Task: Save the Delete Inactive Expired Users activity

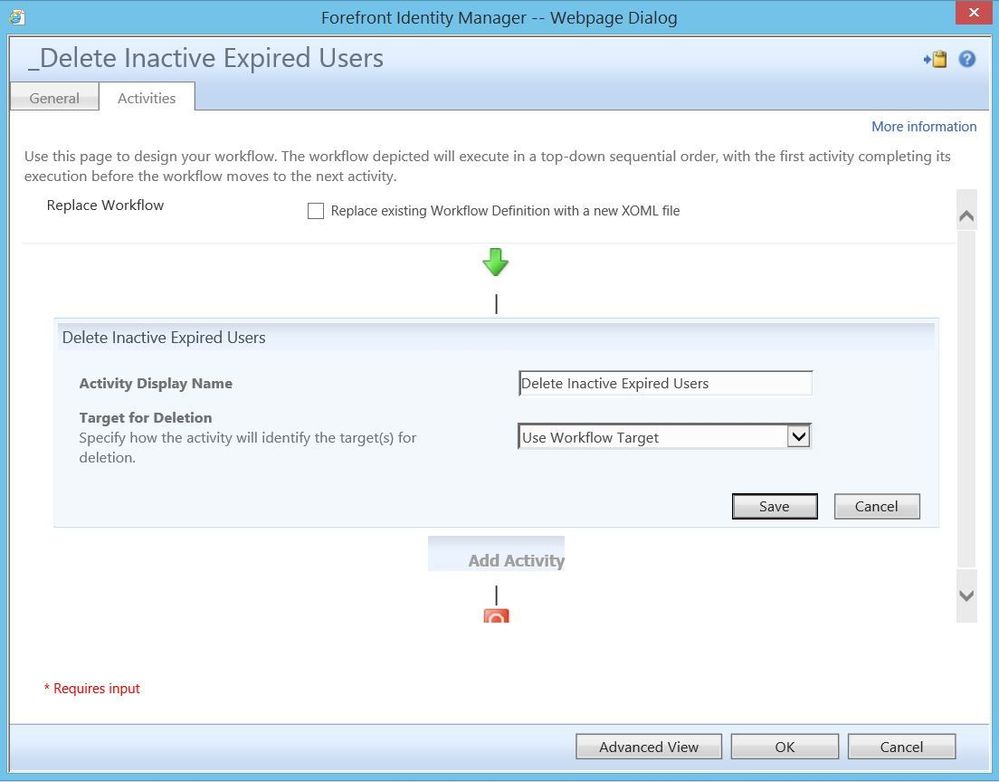Action: [775, 506]
